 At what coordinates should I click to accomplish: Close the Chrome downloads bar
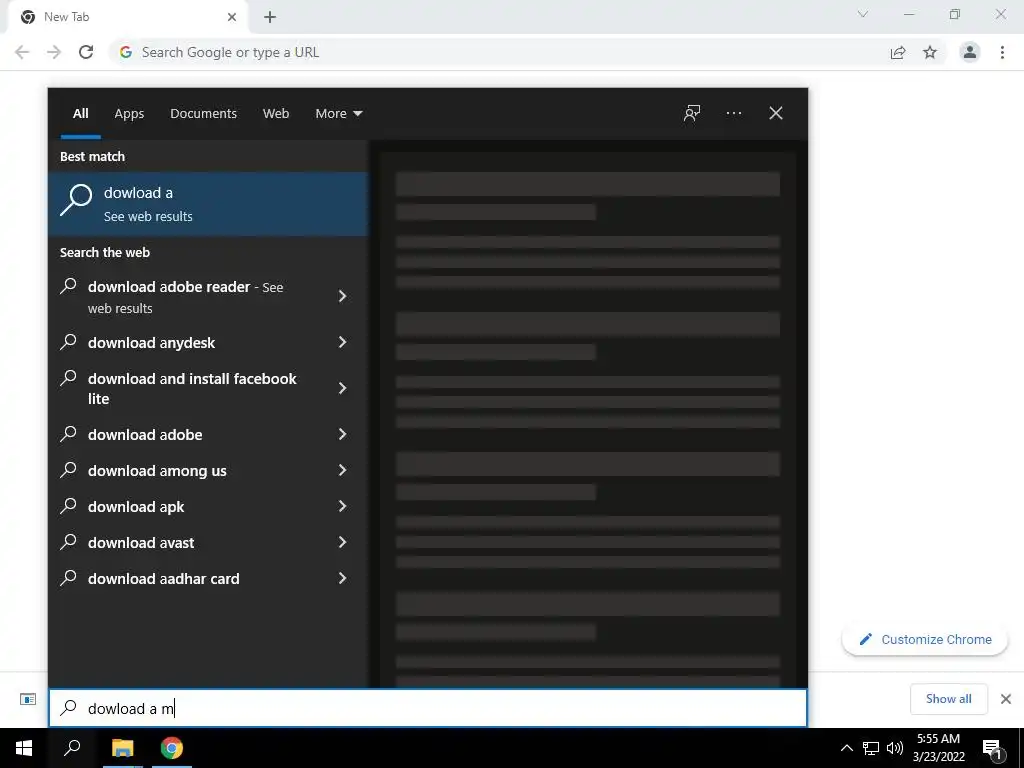1006,699
